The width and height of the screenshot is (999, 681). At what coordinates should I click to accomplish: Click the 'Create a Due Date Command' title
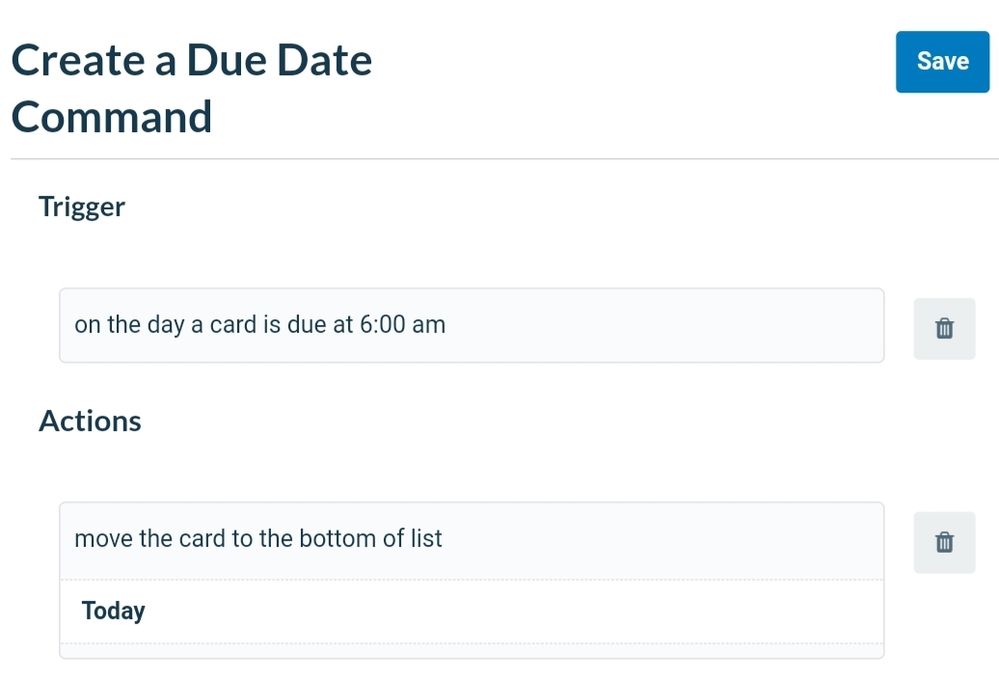tap(192, 89)
